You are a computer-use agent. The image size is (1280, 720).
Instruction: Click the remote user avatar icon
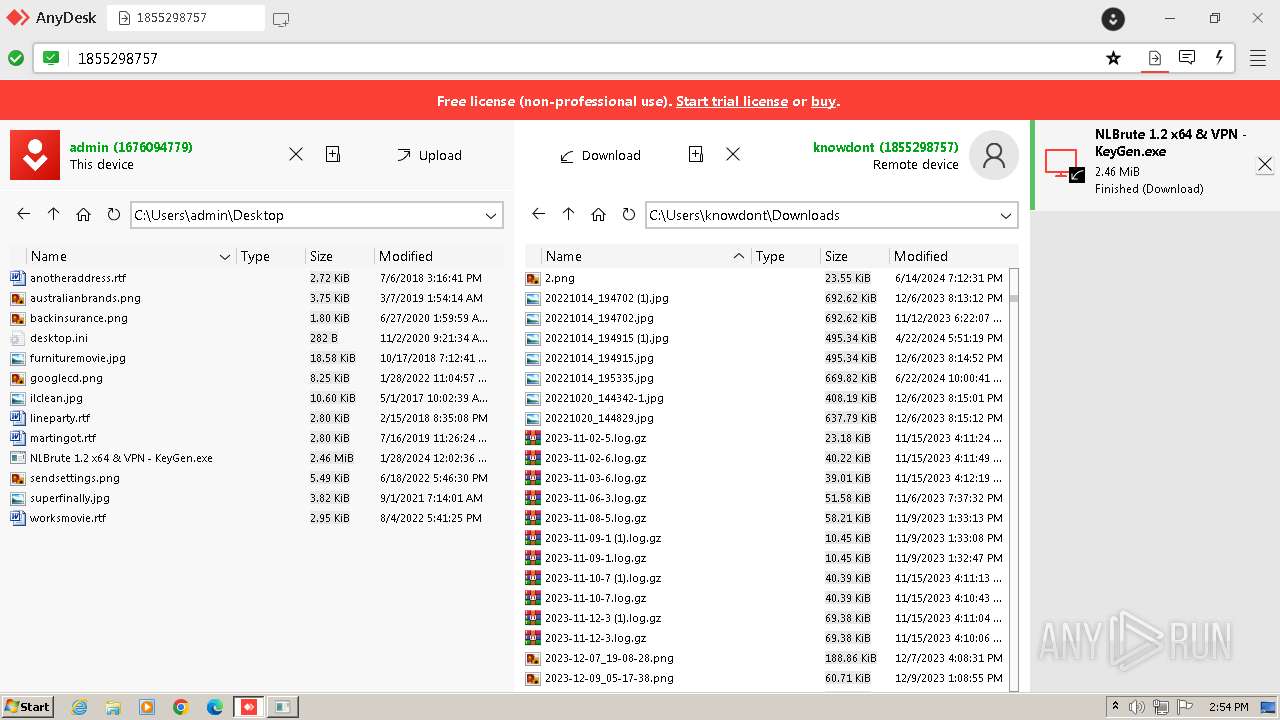pos(994,155)
